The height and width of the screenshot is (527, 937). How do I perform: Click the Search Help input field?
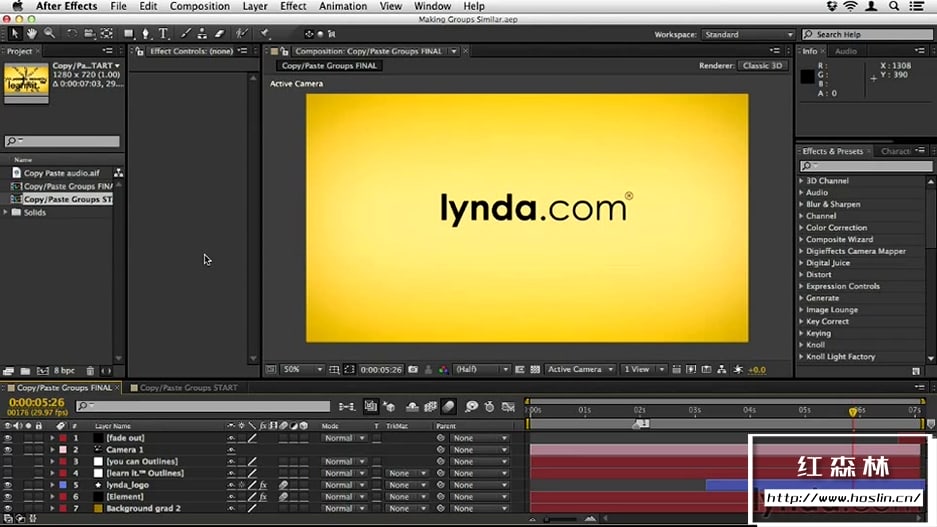tap(867, 35)
